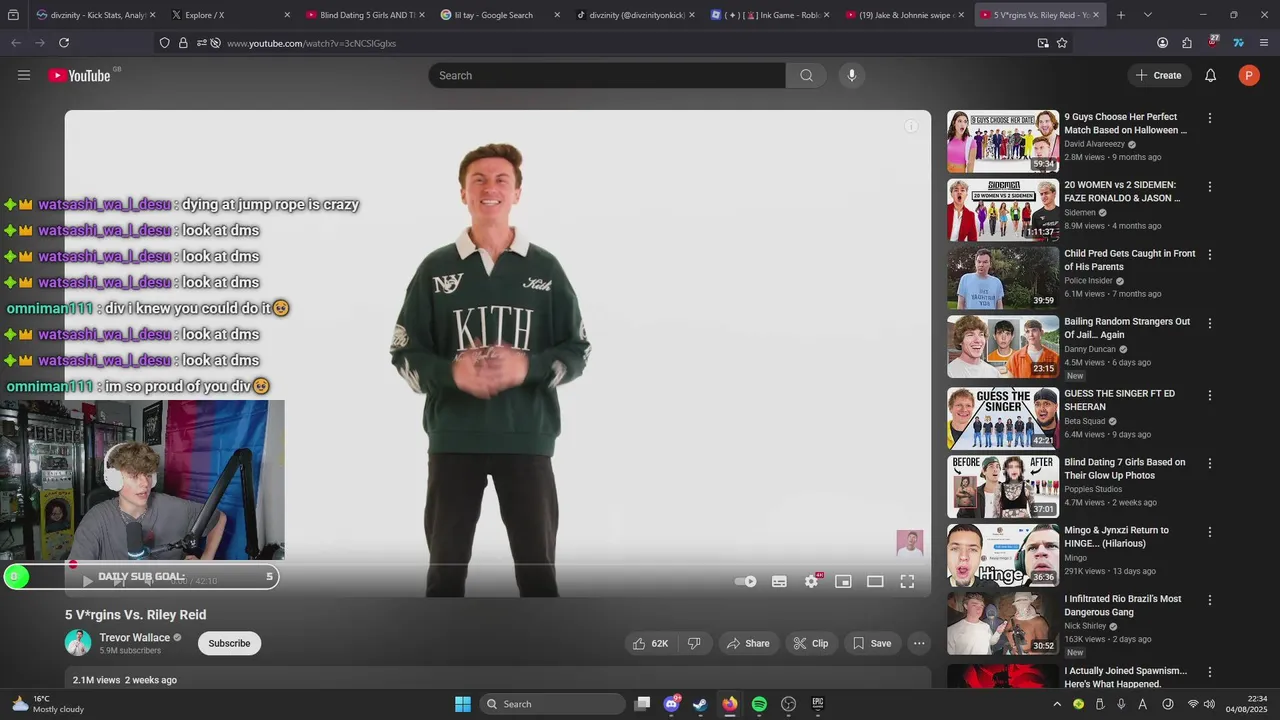Open options for 'Mingo & Jynxzi Return' video

tap(1210, 532)
